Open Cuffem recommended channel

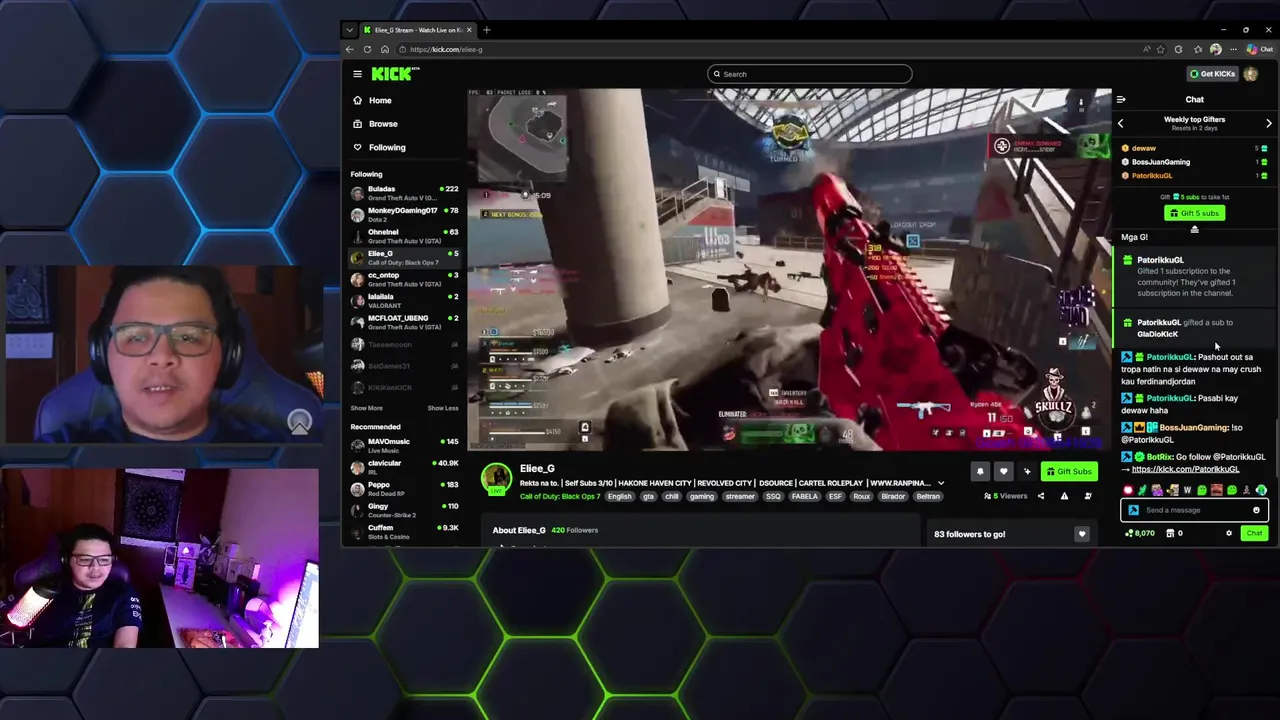[404, 532]
